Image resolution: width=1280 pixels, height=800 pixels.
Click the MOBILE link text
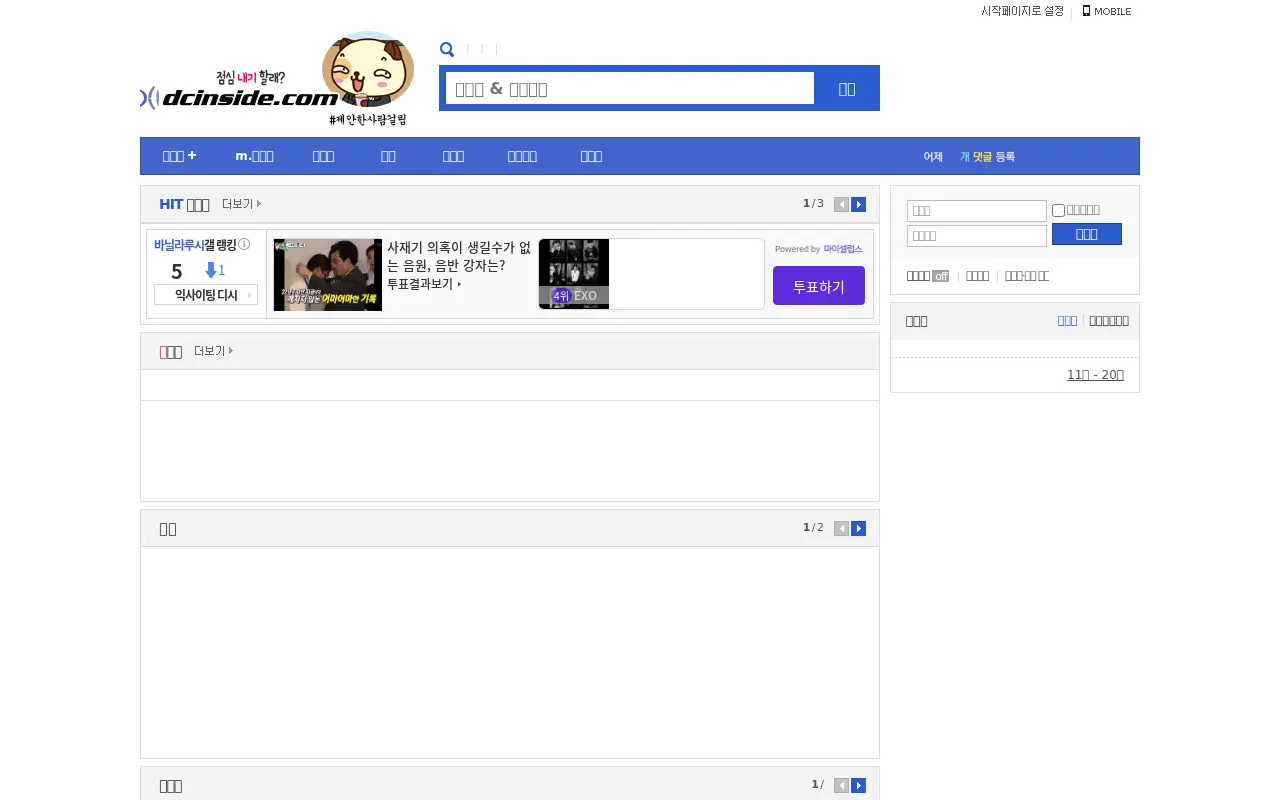tap(1113, 12)
